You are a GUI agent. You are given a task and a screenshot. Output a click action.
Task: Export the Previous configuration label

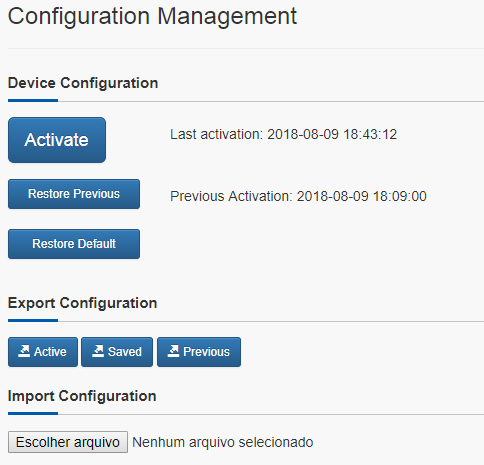(207, 352)
